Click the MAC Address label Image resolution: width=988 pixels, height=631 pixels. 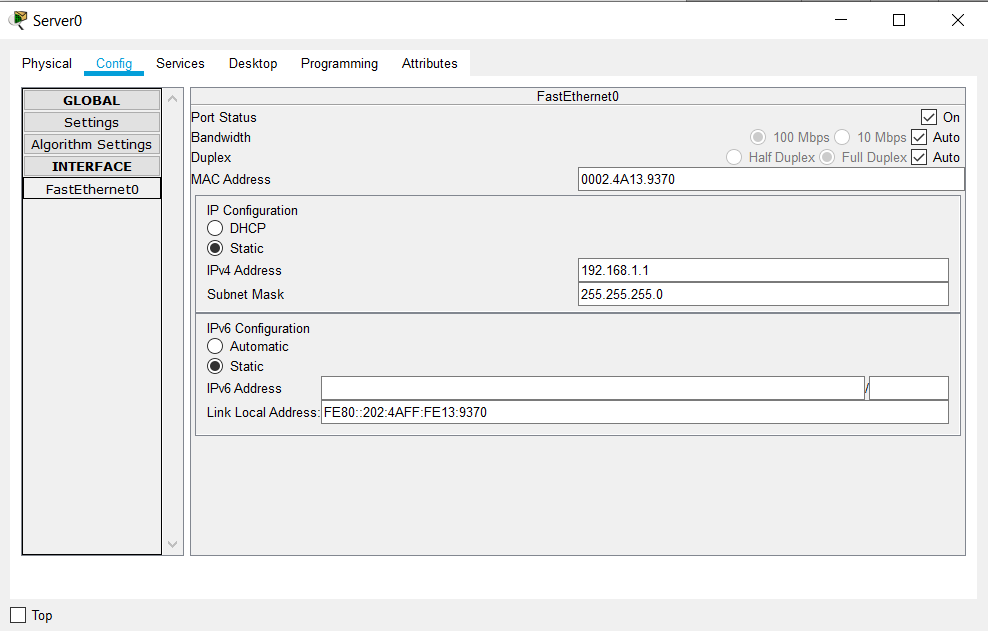231,180
